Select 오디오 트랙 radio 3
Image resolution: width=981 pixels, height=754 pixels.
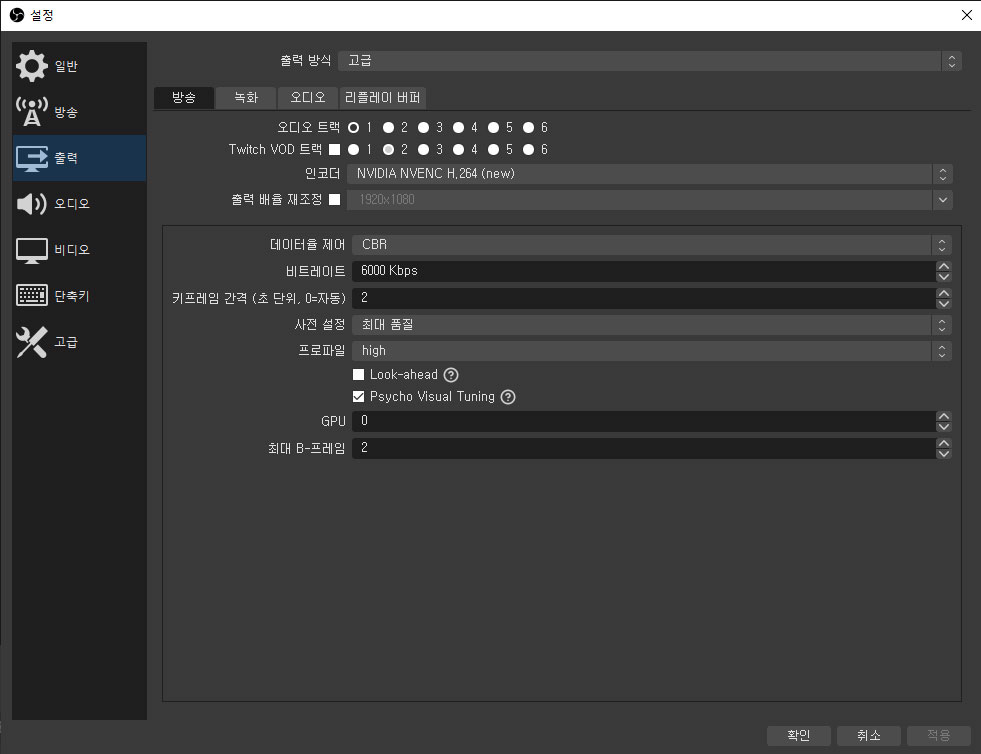point(424,128)
